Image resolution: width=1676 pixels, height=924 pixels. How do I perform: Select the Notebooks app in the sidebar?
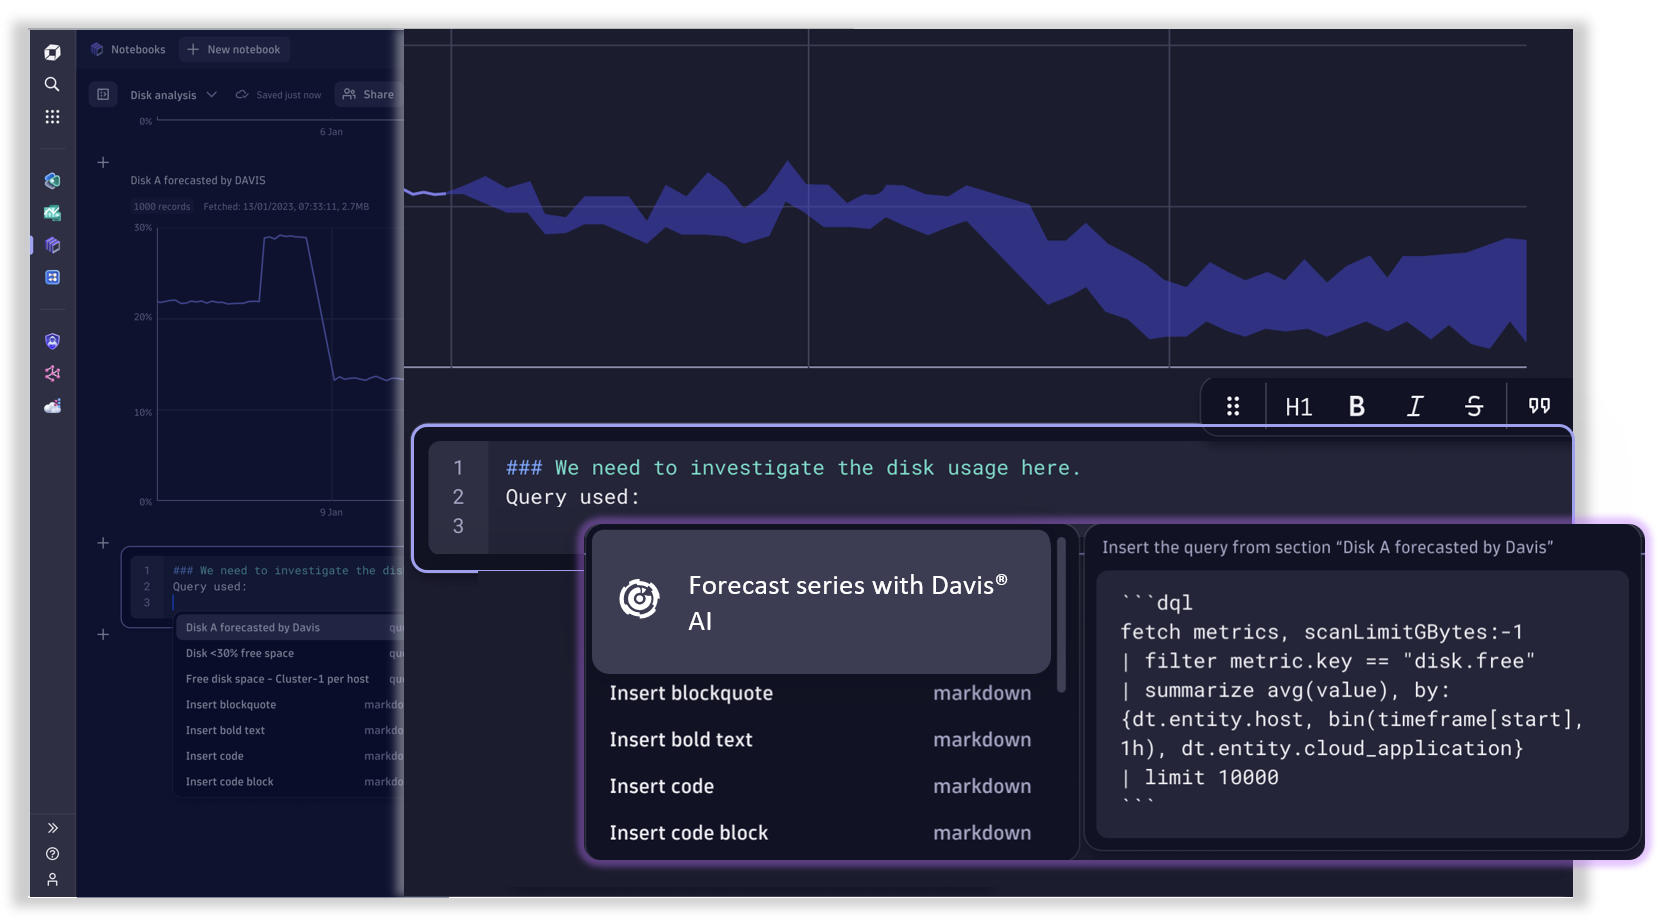[52, 245]
